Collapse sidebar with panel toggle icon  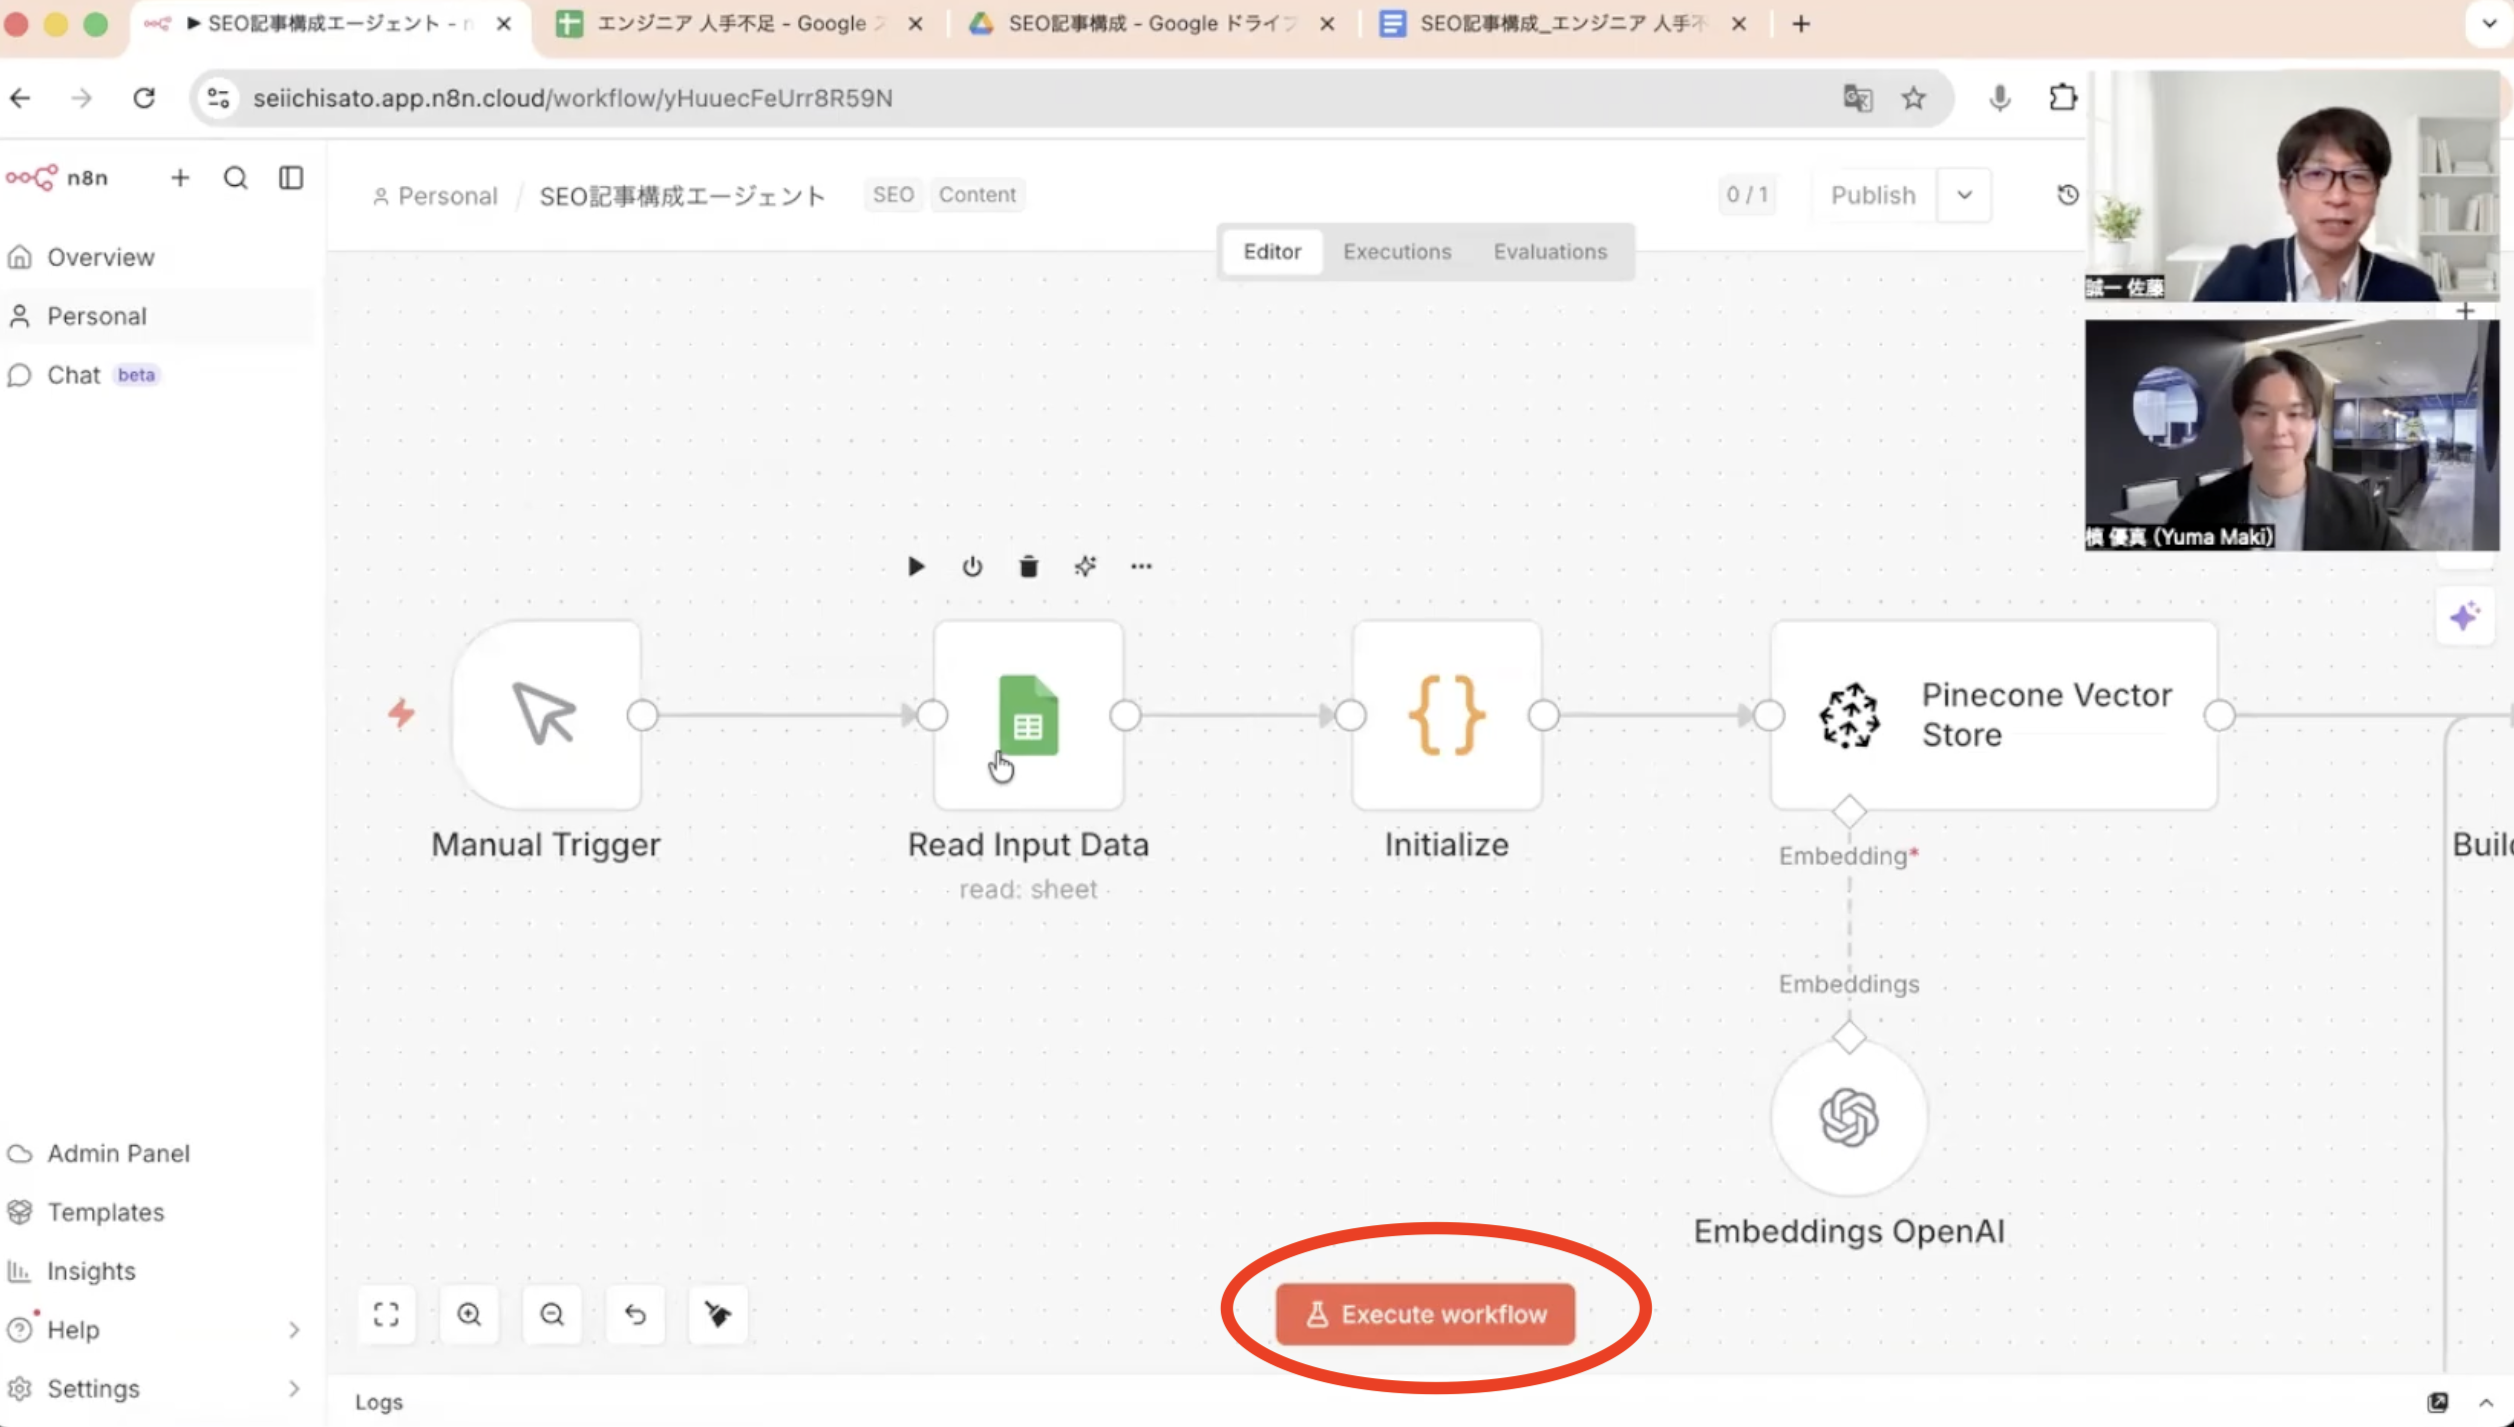point(291,178)
